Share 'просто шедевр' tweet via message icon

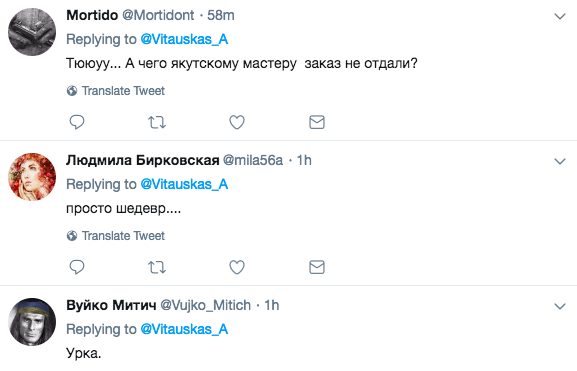317,267
